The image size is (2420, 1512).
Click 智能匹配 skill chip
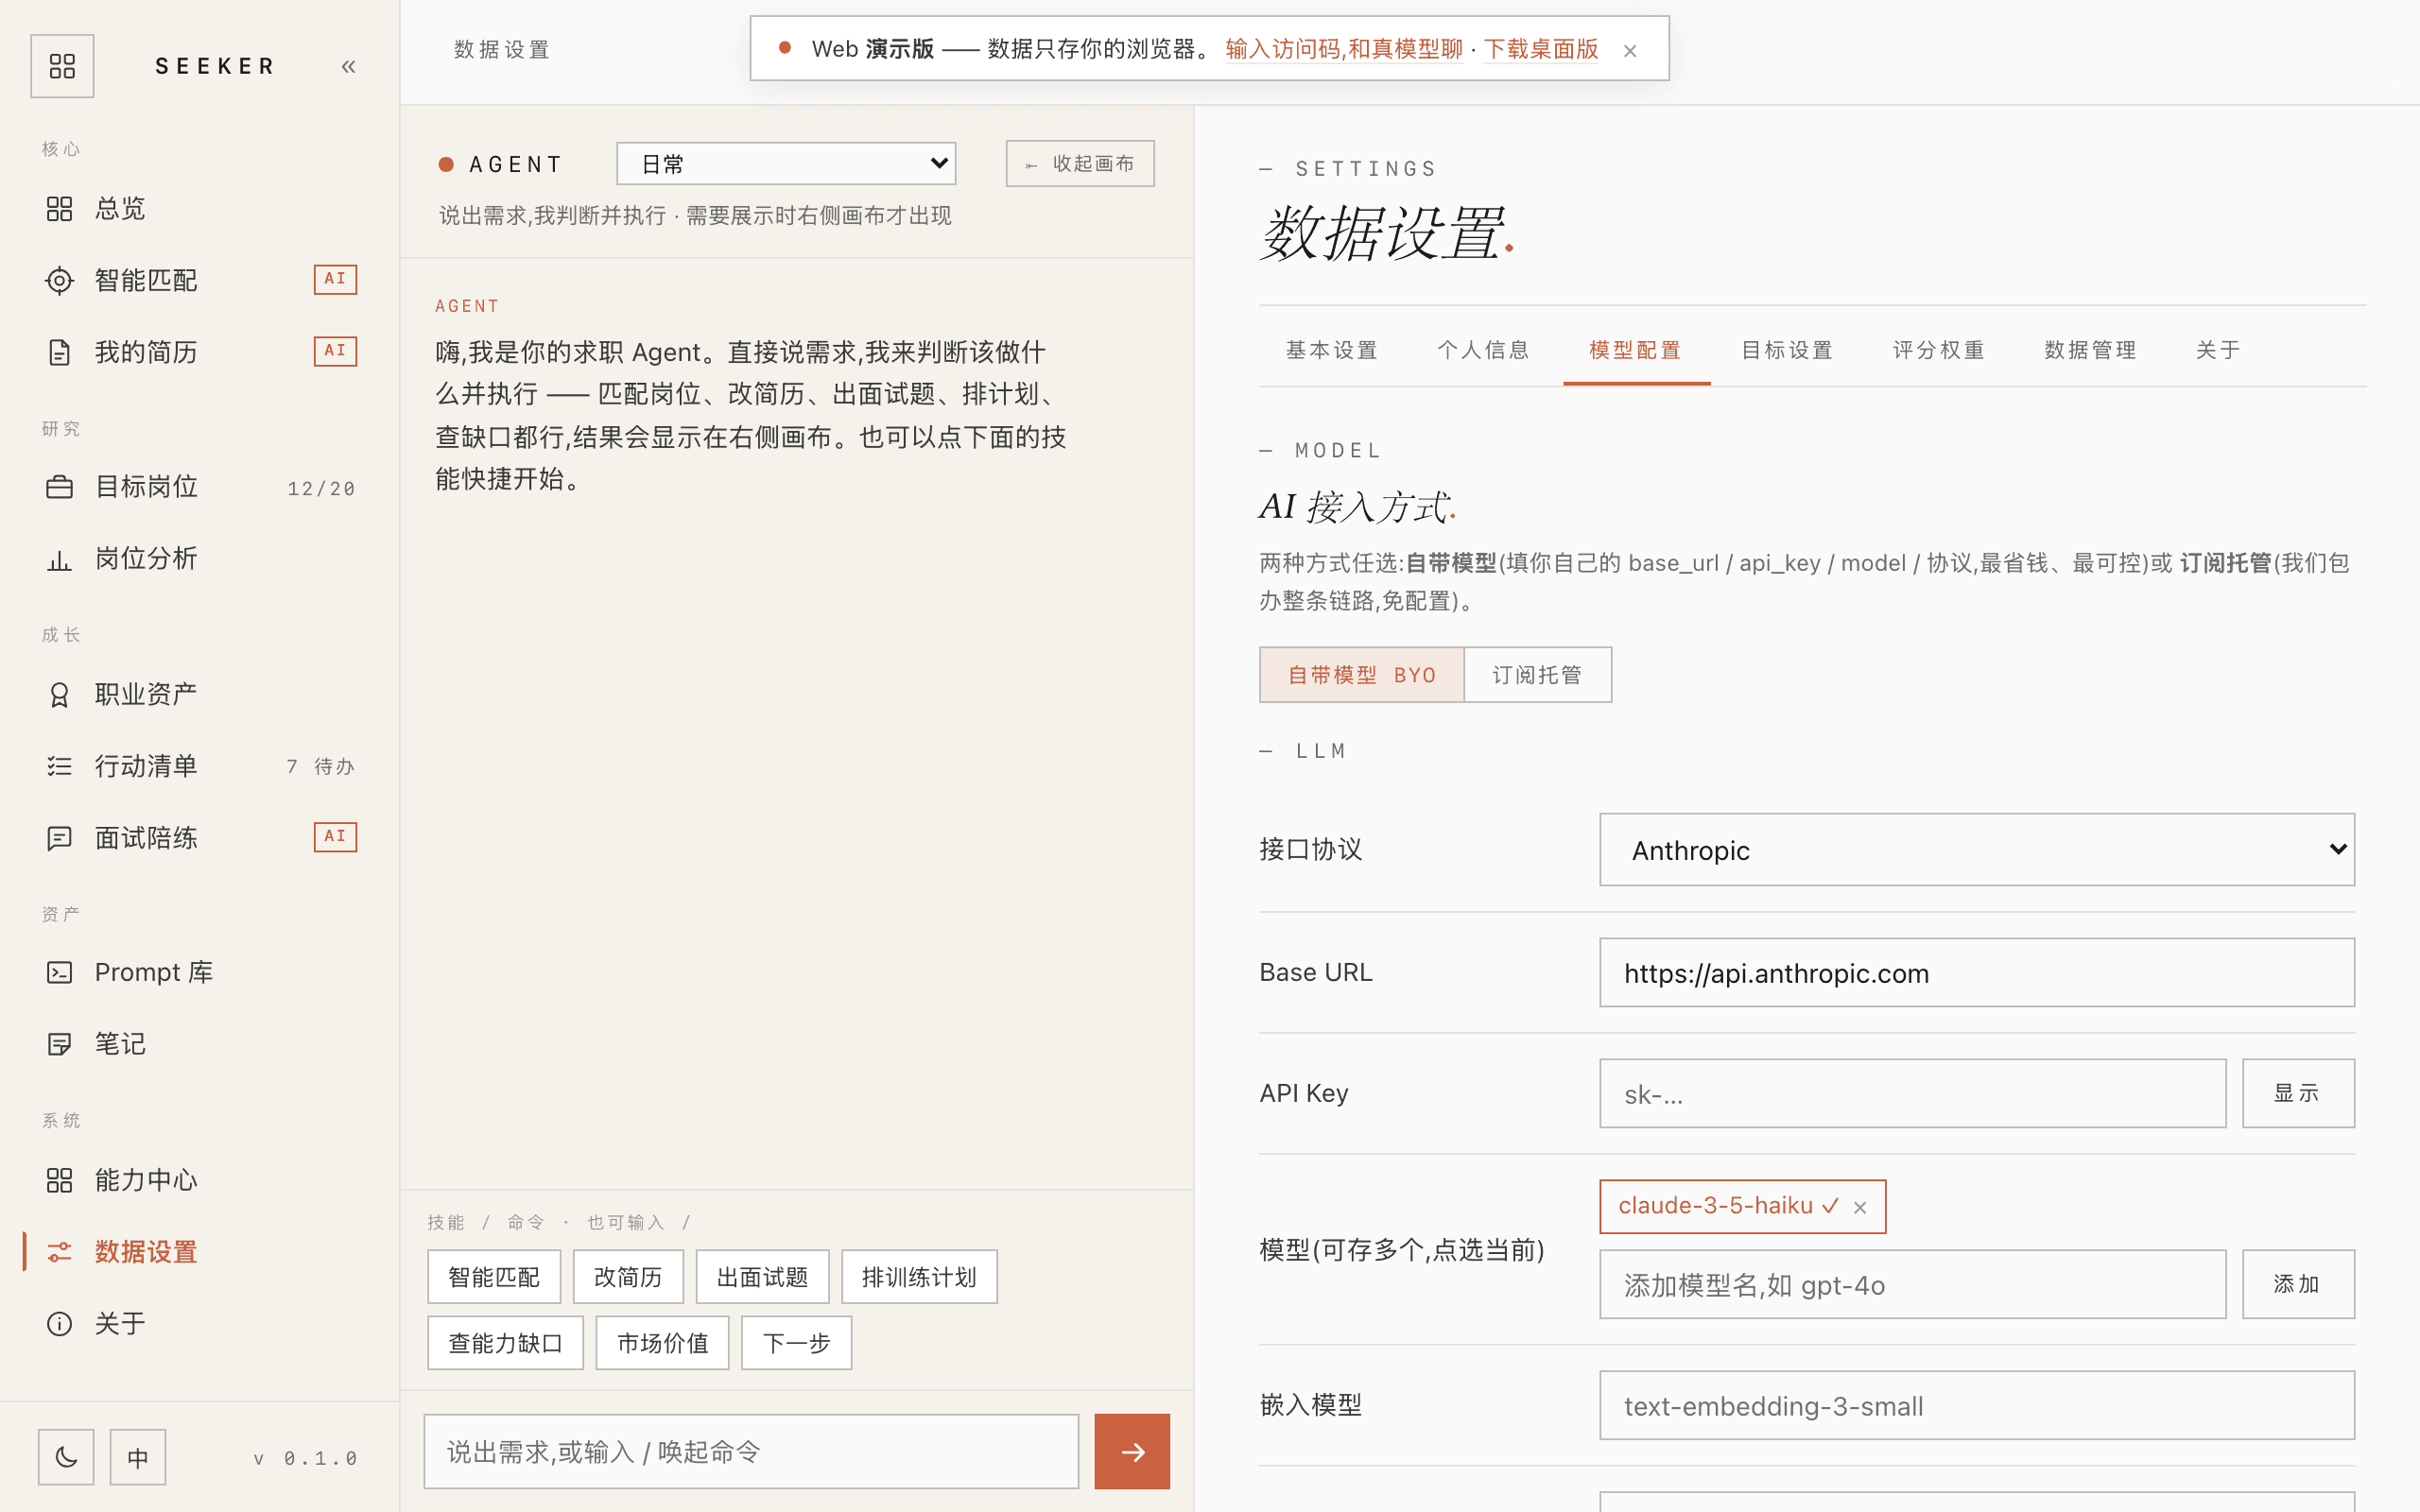pyautogui.click(x=494, y=1277)
